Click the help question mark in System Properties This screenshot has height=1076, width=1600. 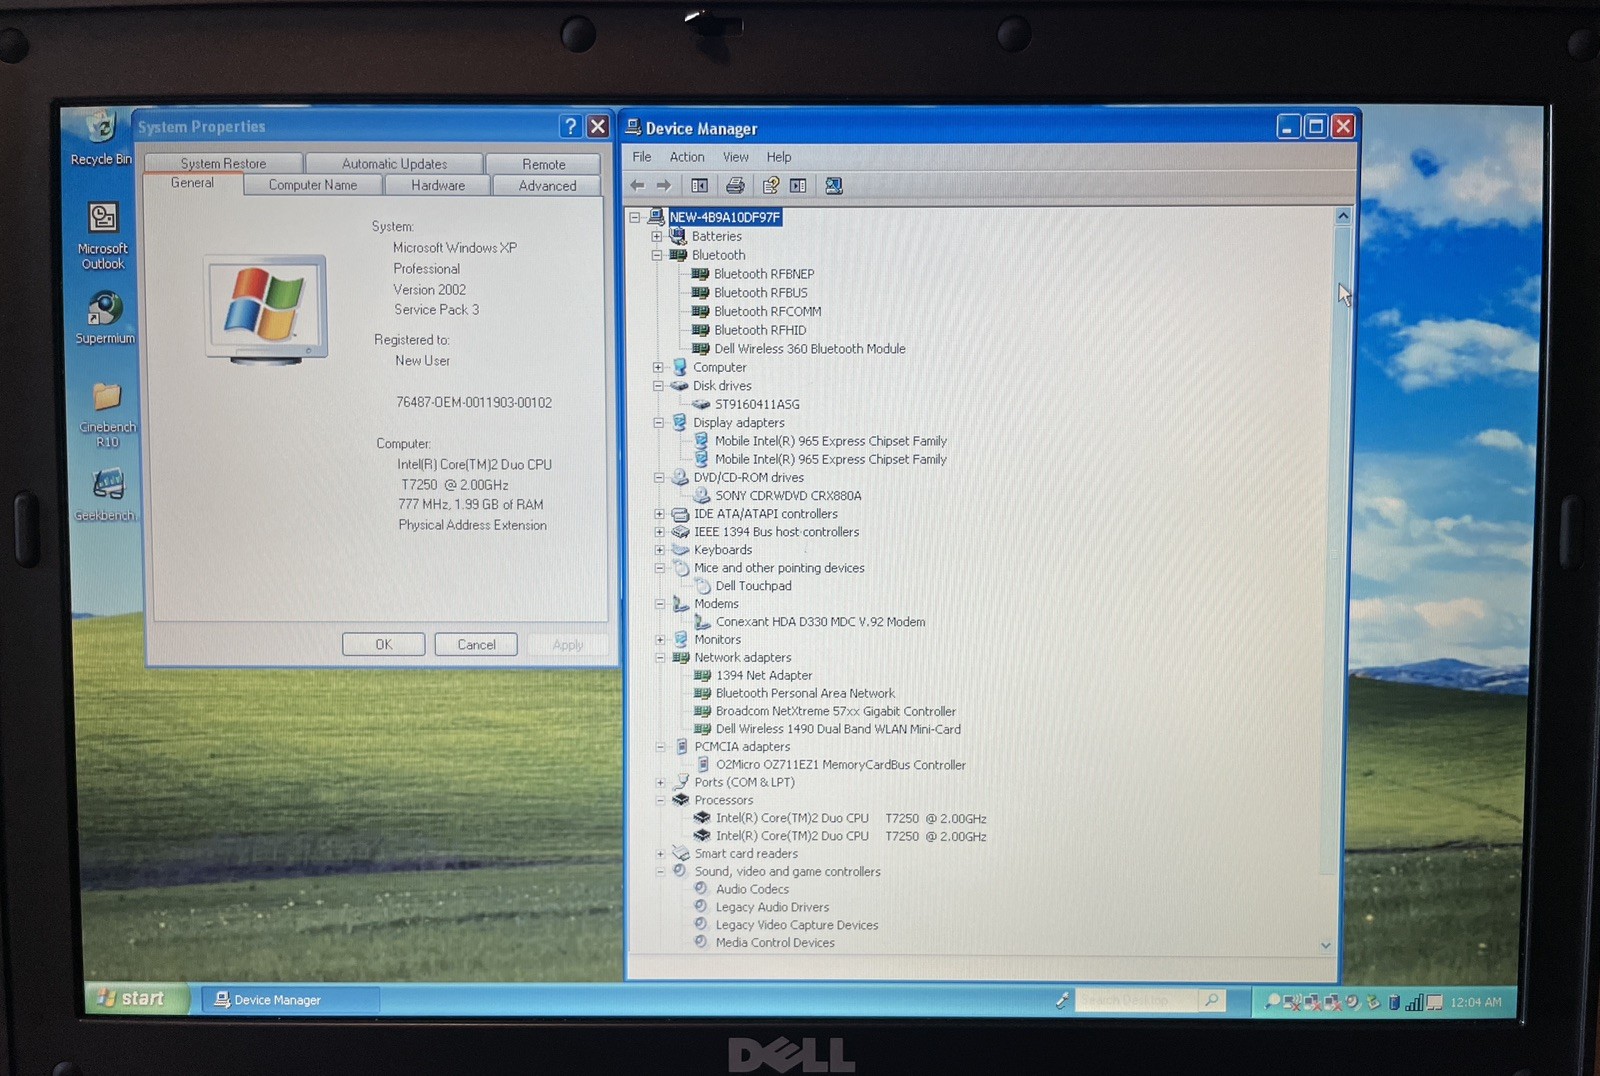click(570, 126)
